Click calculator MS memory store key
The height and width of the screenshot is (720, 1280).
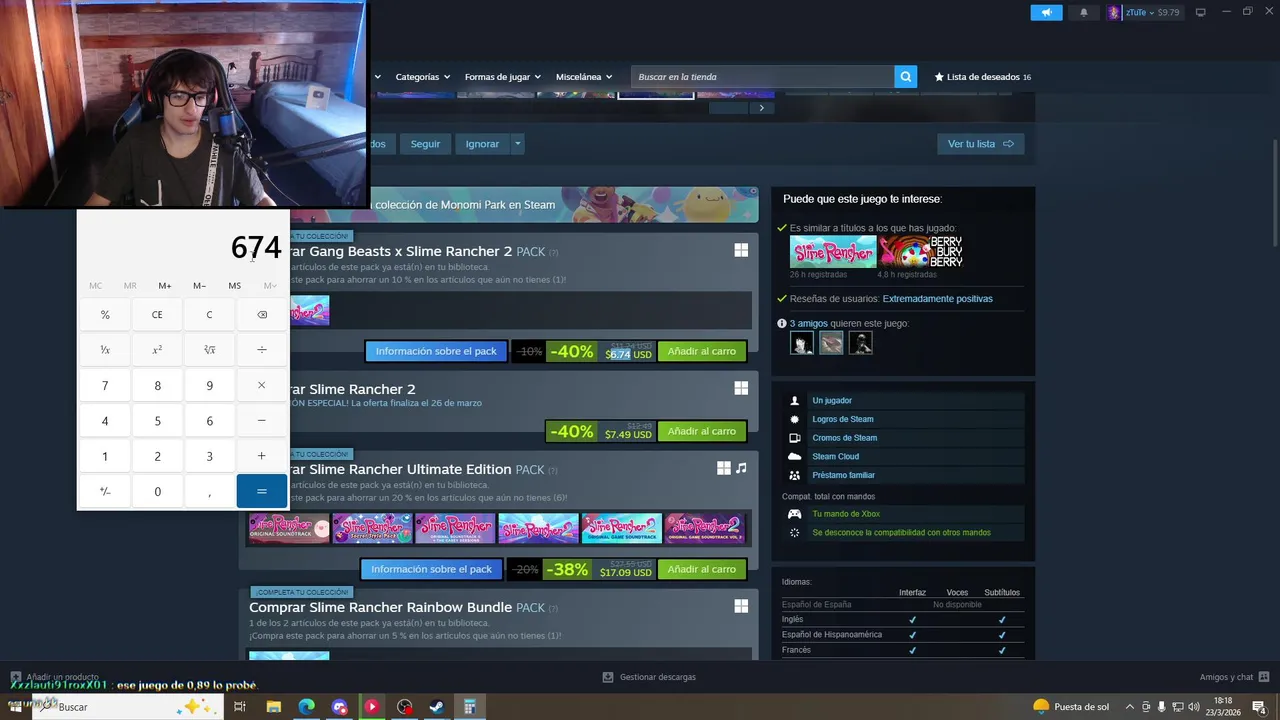pyautogui.click(x=234, y=286)
